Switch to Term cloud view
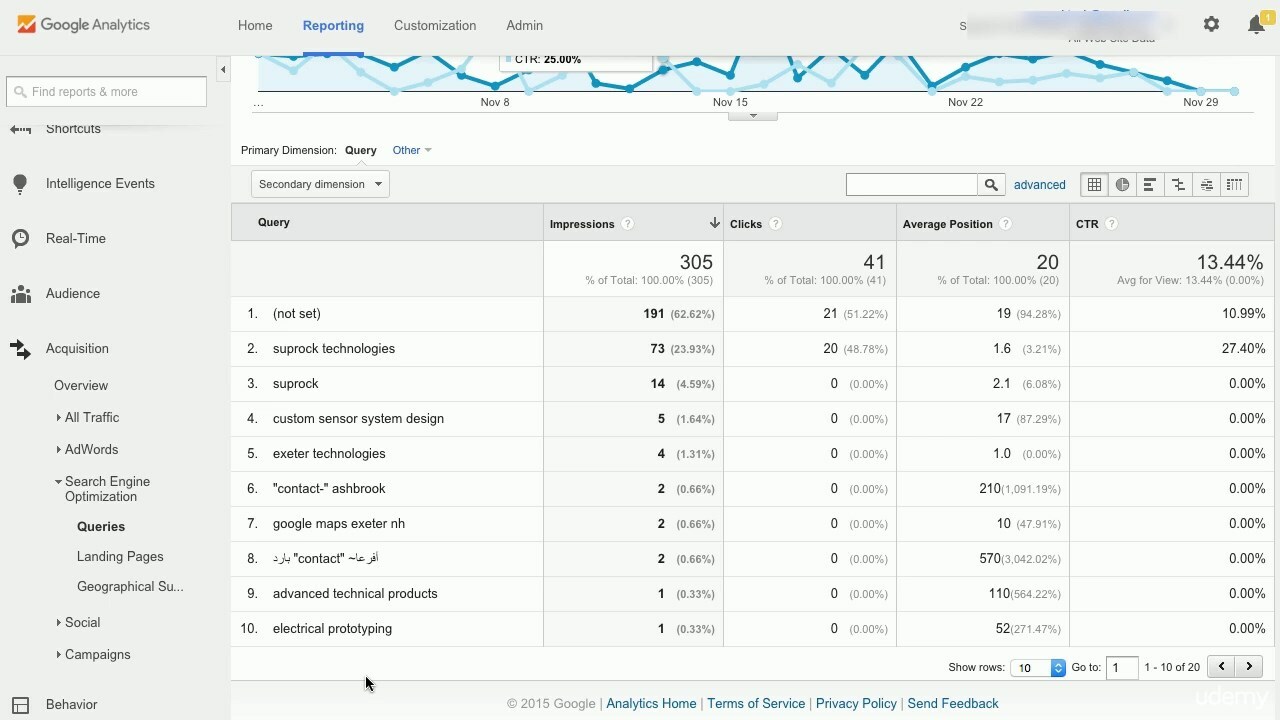The image size is (1280, 720). (1207, 184)
